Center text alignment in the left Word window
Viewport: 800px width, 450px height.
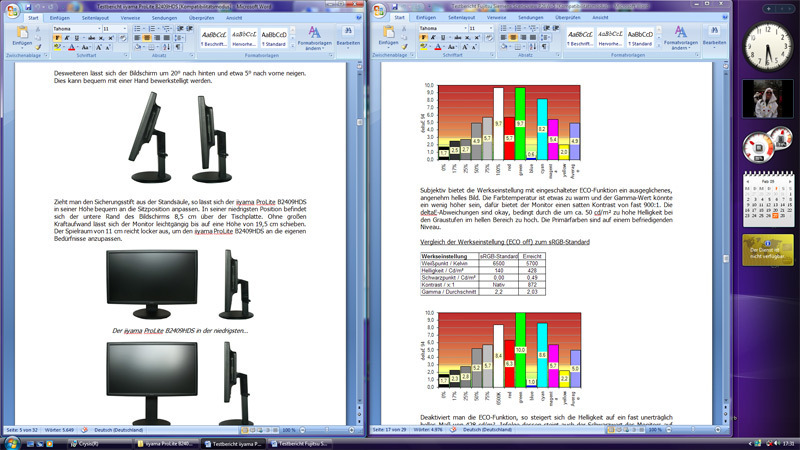click(147, 38)
